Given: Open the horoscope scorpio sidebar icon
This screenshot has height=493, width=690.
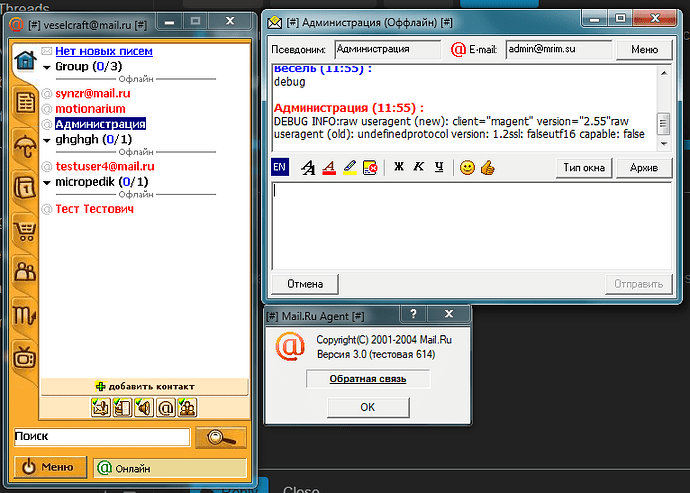Looking at the screenshot, I should 25,315.
